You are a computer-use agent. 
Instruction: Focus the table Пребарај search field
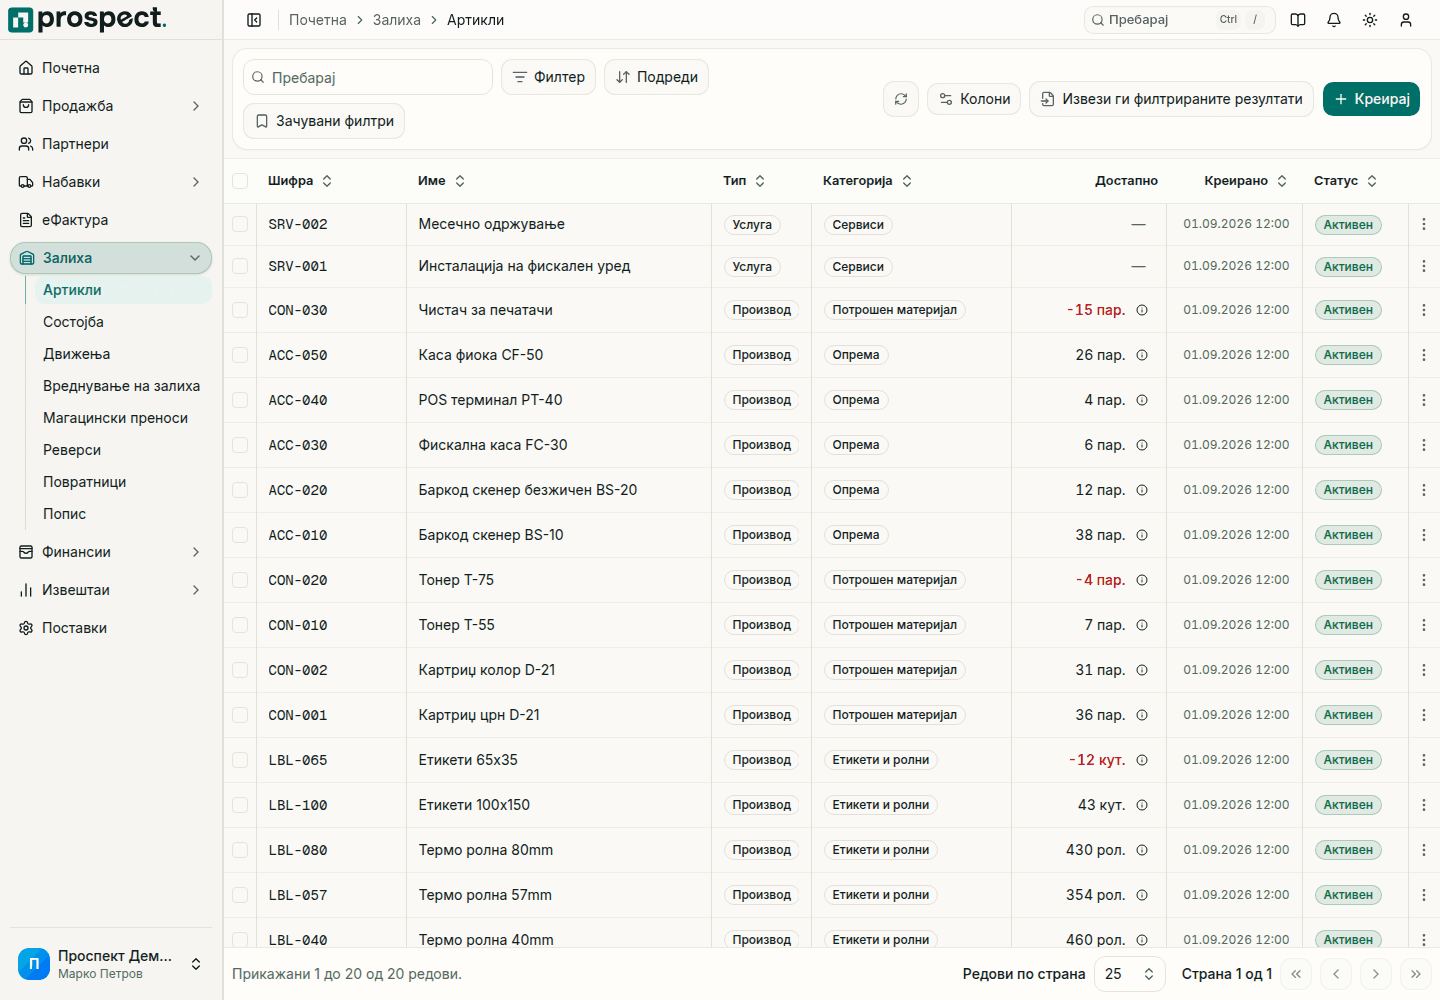(x=368, y=77)
